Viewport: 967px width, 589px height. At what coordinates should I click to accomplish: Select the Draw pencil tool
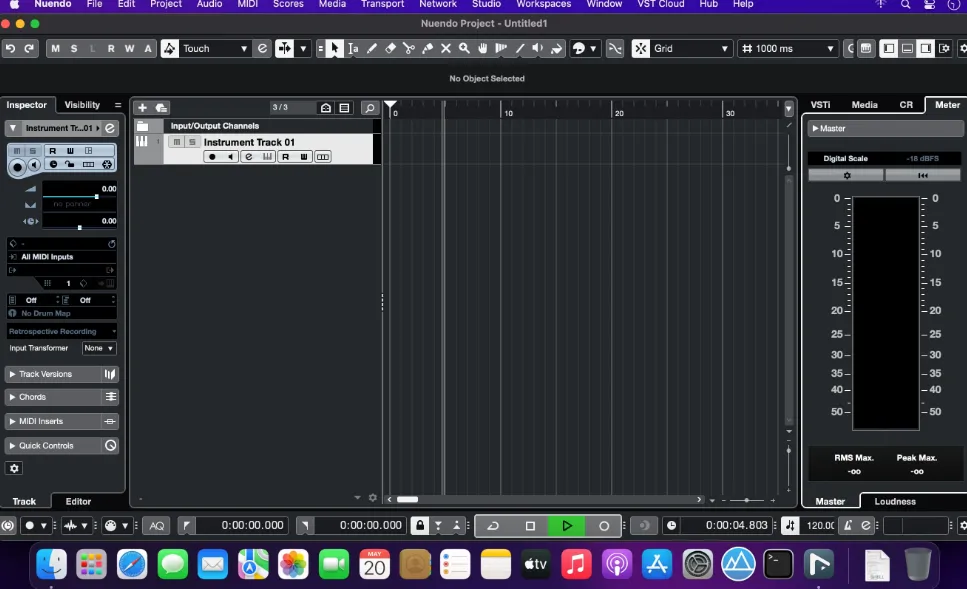(x=371, y=48)
